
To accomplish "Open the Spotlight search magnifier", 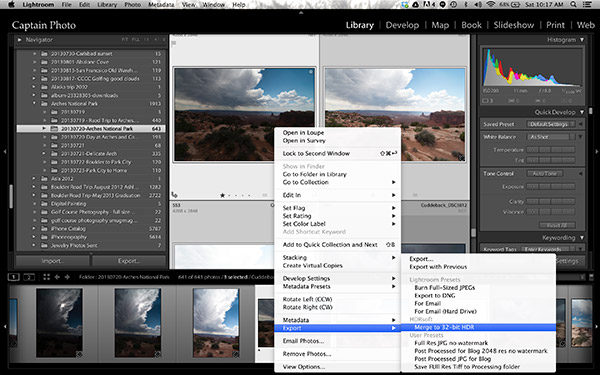I will point(573,5).
